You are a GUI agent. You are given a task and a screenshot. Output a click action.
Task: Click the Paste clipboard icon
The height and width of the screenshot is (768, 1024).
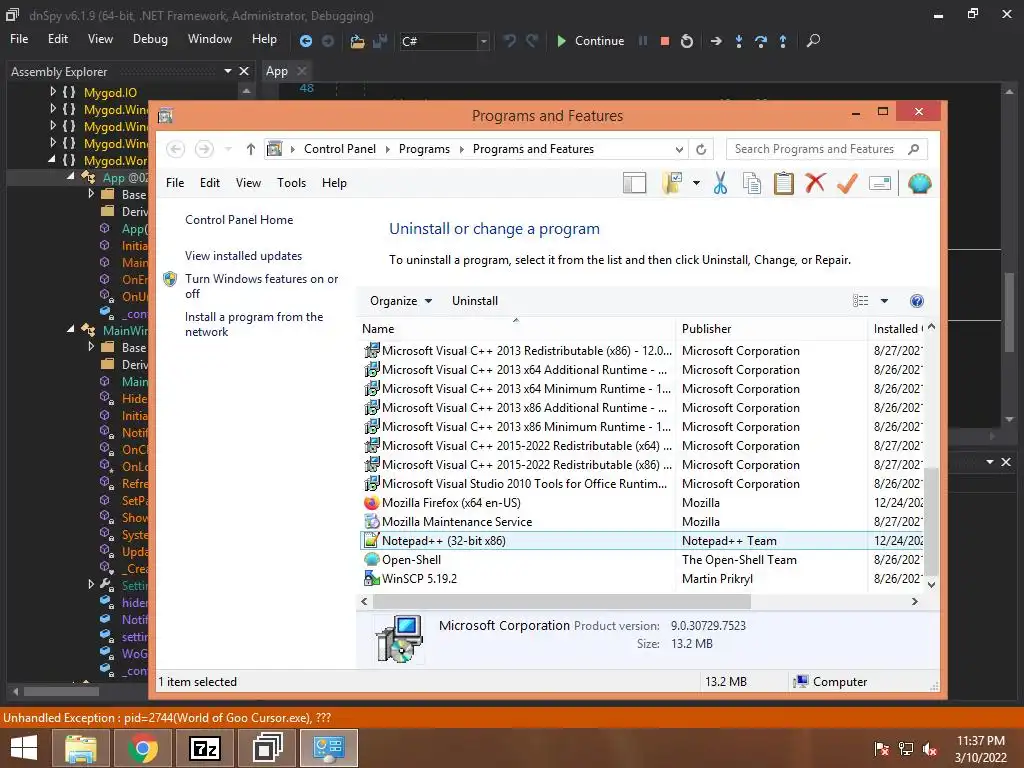[x=784, y=184]
